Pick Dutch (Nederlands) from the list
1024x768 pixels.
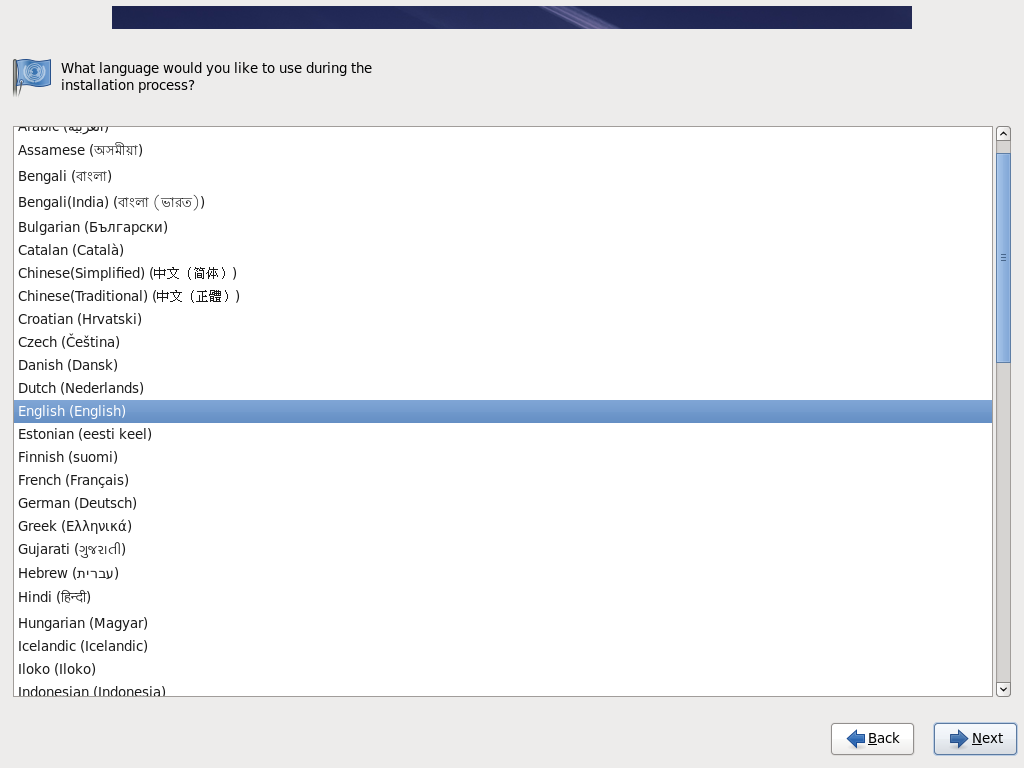click(x=503, y=388)
